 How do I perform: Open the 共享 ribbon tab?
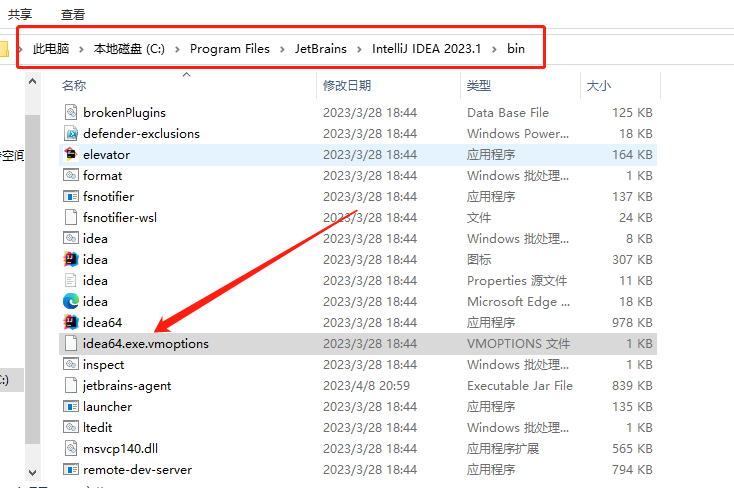(20, 15)
